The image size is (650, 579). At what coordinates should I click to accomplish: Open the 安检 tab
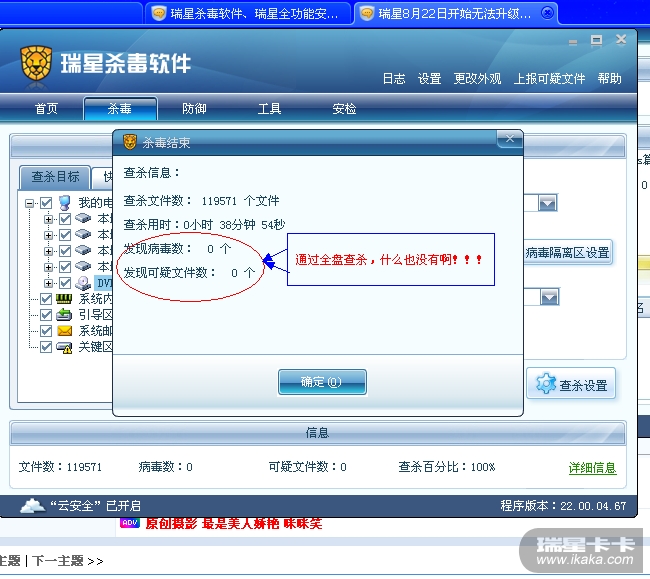coord(344,109)
